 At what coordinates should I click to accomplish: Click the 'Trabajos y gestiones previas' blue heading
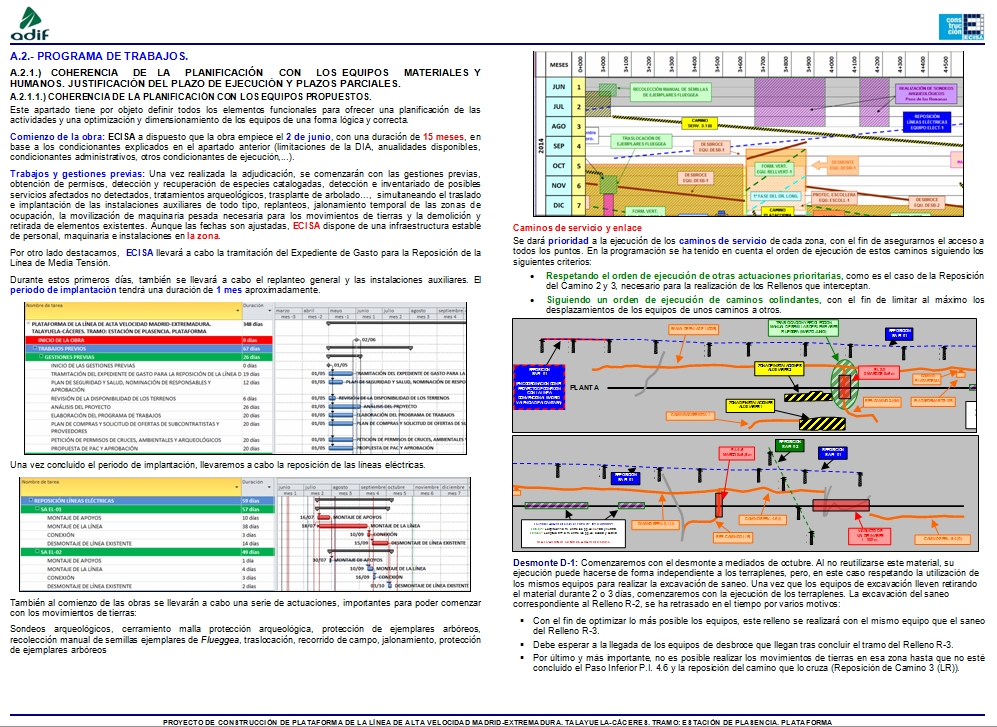click(x=77, y=174)
